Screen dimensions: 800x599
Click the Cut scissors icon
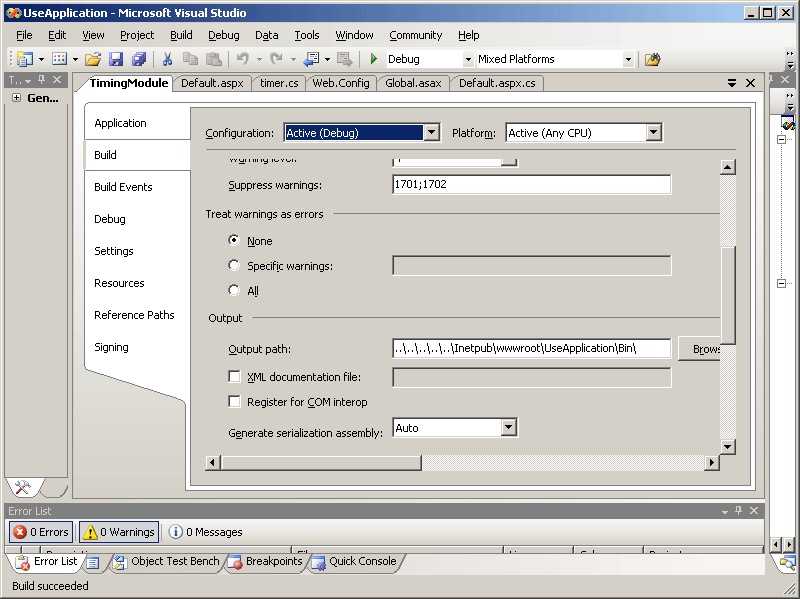pos(168,59)
